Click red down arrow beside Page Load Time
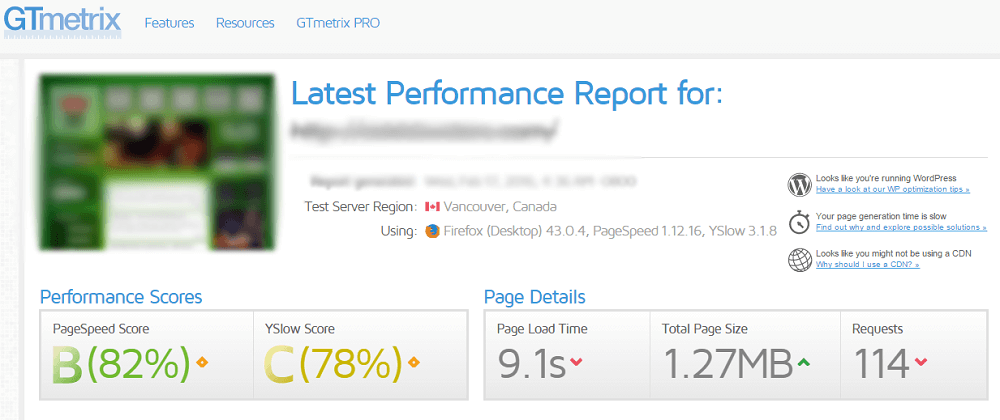Screen dimensions: 1000x420 click(576, 362)
